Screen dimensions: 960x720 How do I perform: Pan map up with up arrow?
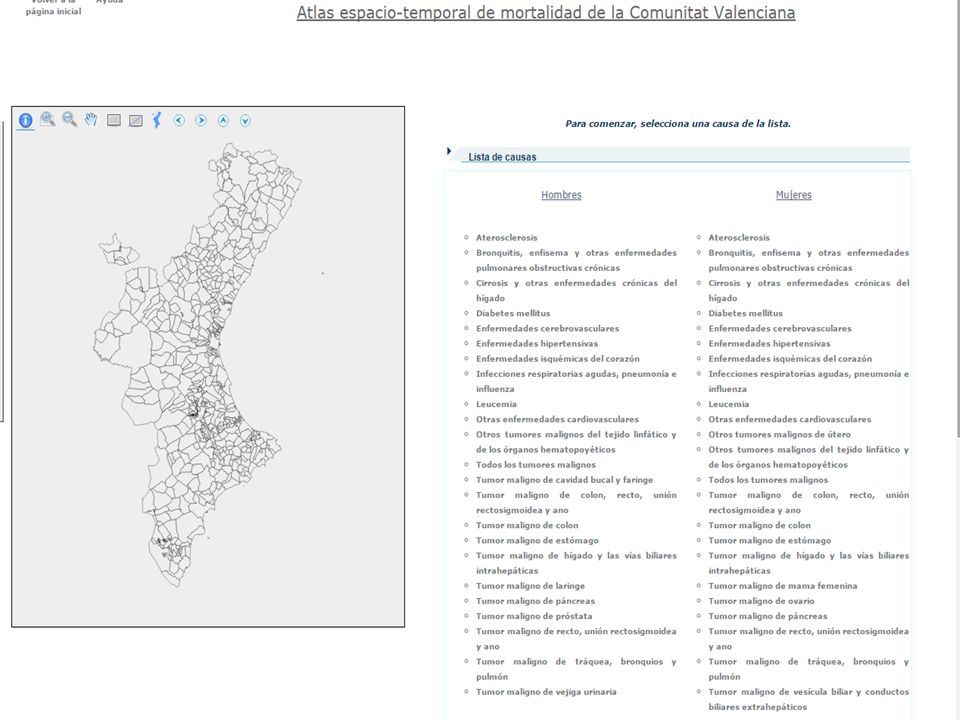(x=223, y=120)
